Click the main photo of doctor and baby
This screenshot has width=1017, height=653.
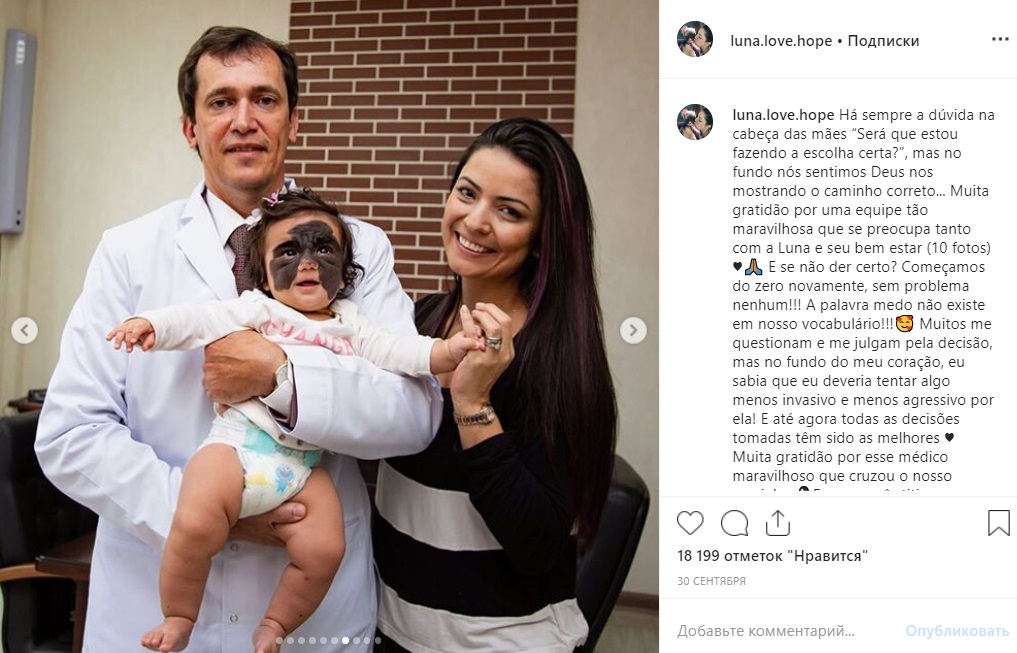(329, 326)
